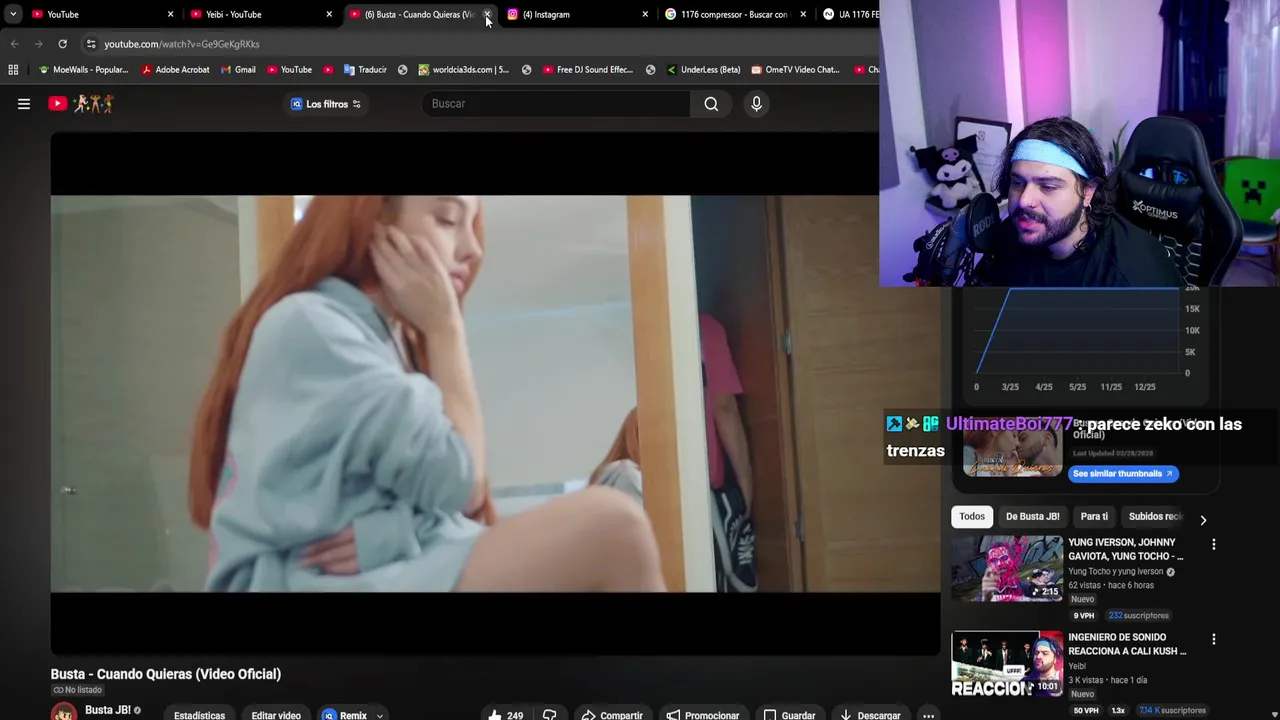This screenshot has width=1280, height=720.
Task: Open the Busta JB! channel avatar
Action: (64, 711)
